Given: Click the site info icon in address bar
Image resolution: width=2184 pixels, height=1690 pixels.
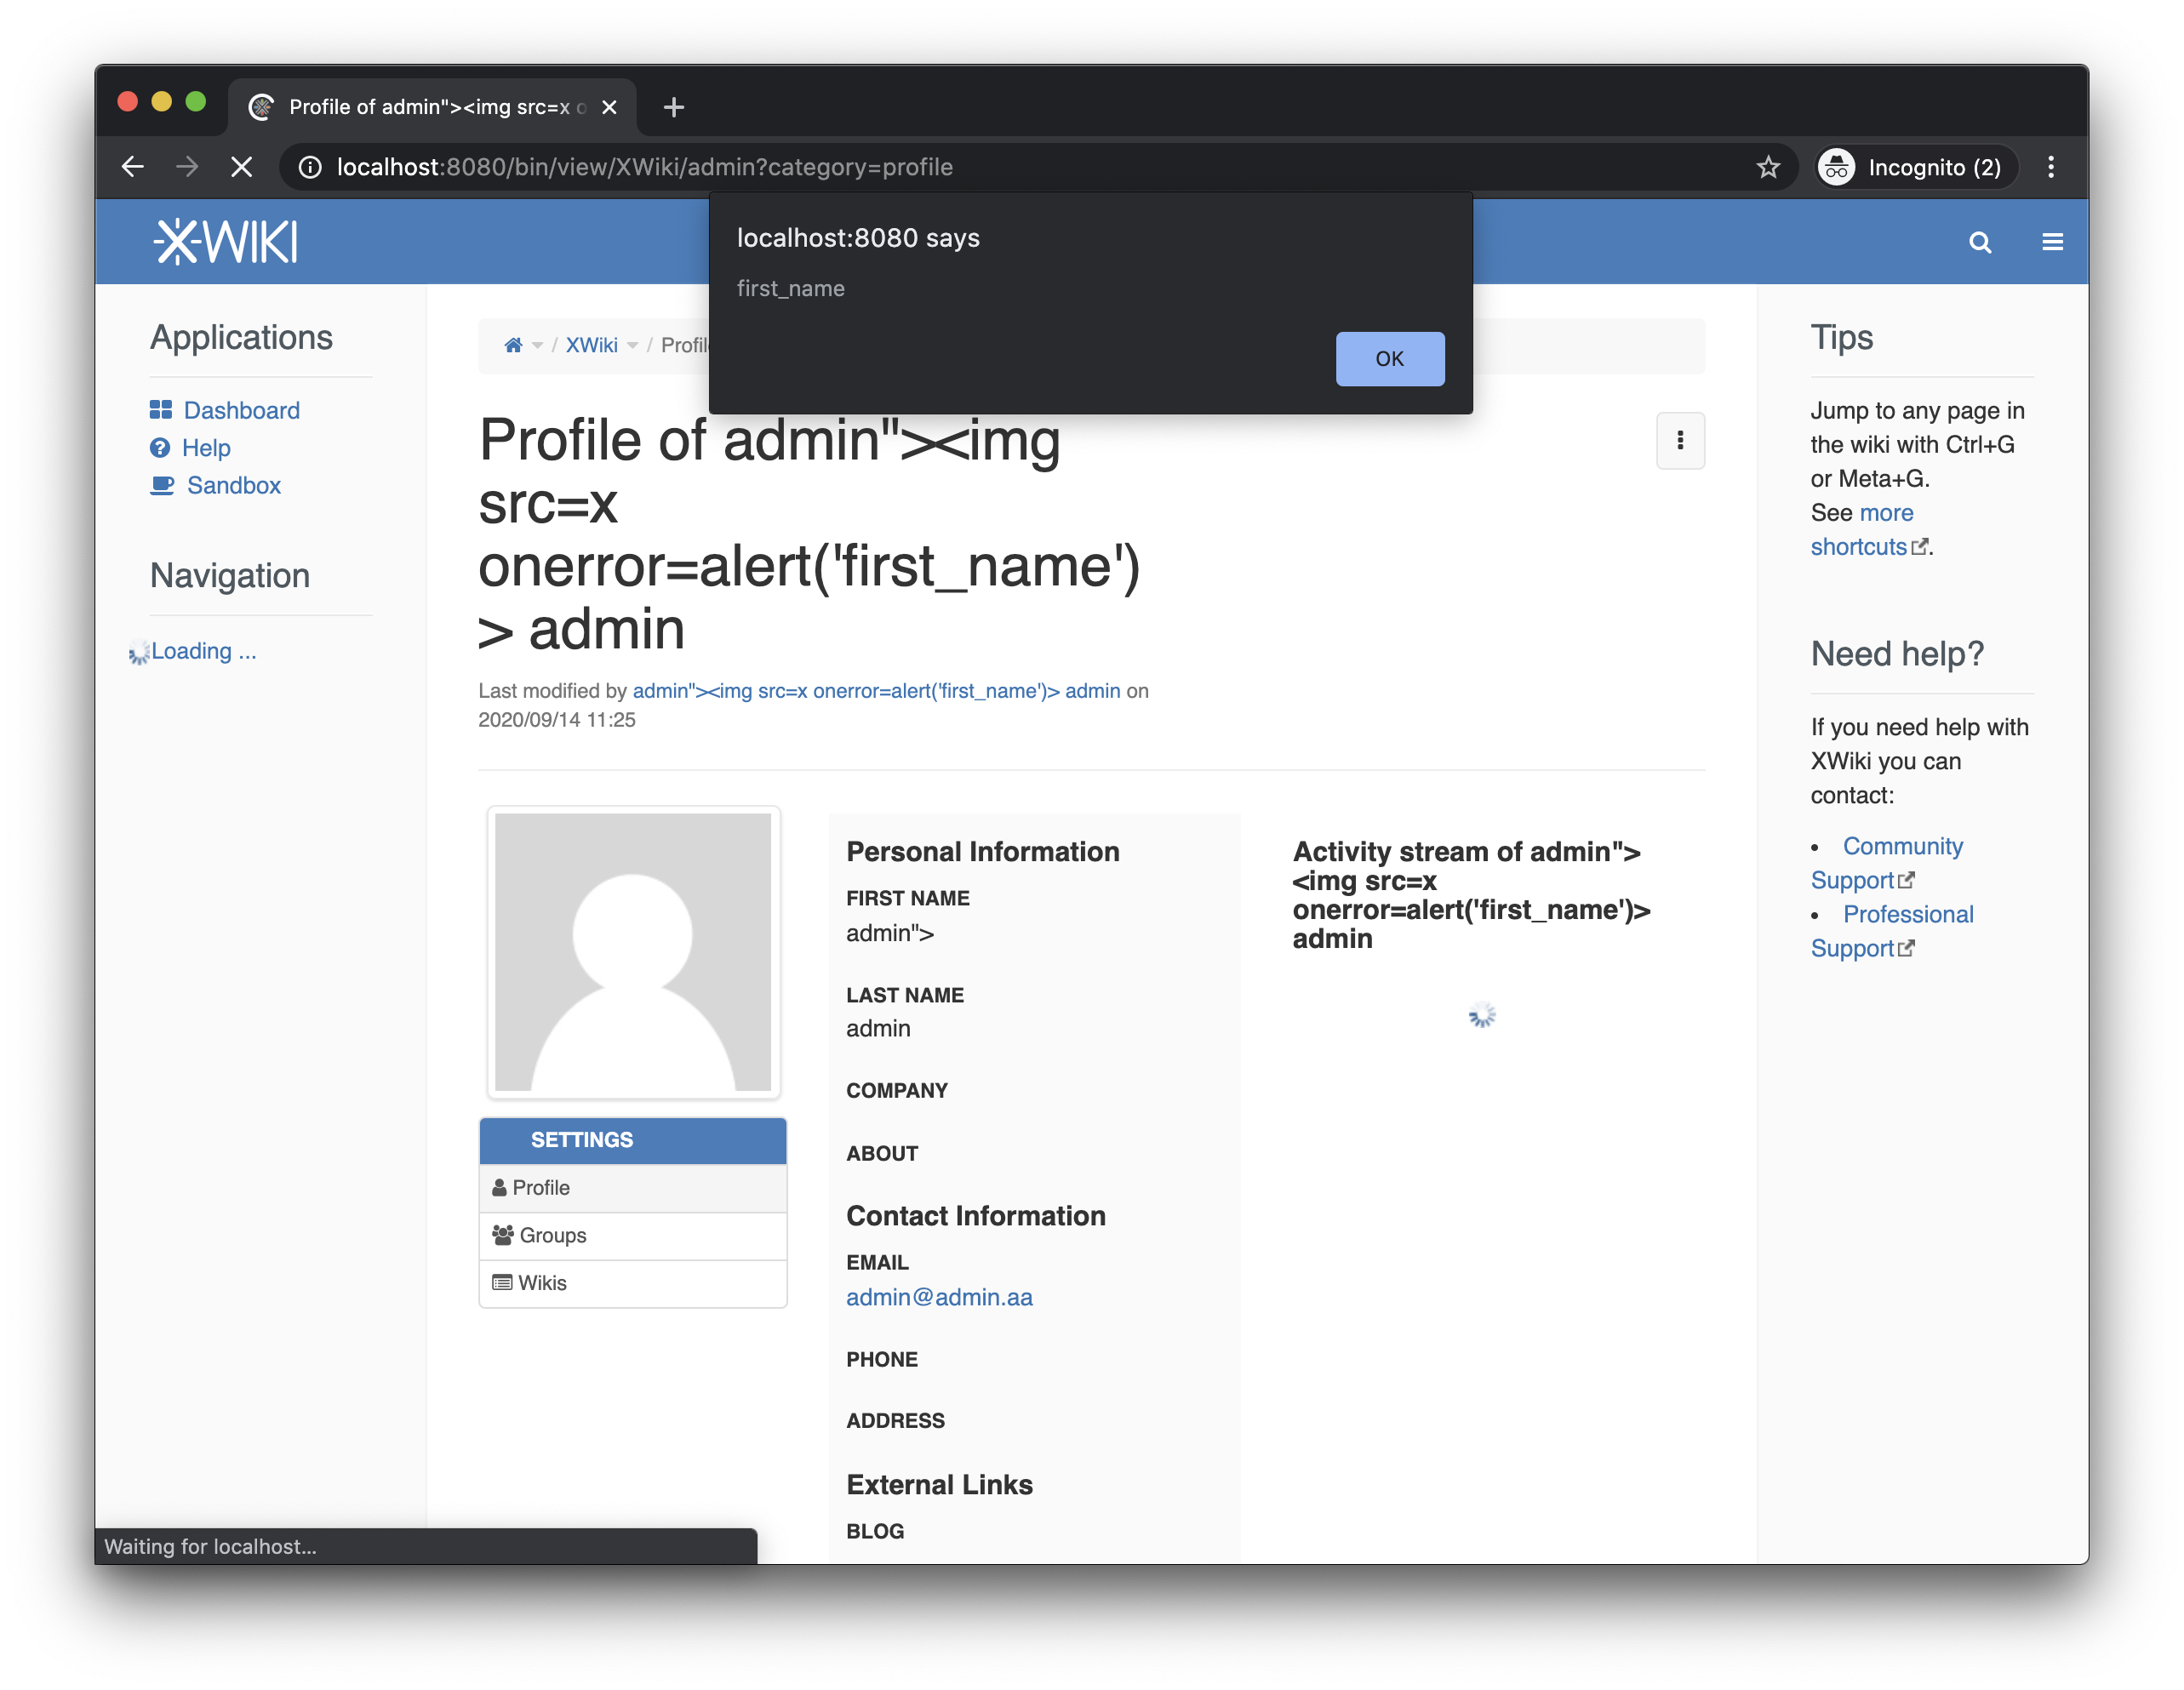Looking at the screenshot, I should click(311, 167).
